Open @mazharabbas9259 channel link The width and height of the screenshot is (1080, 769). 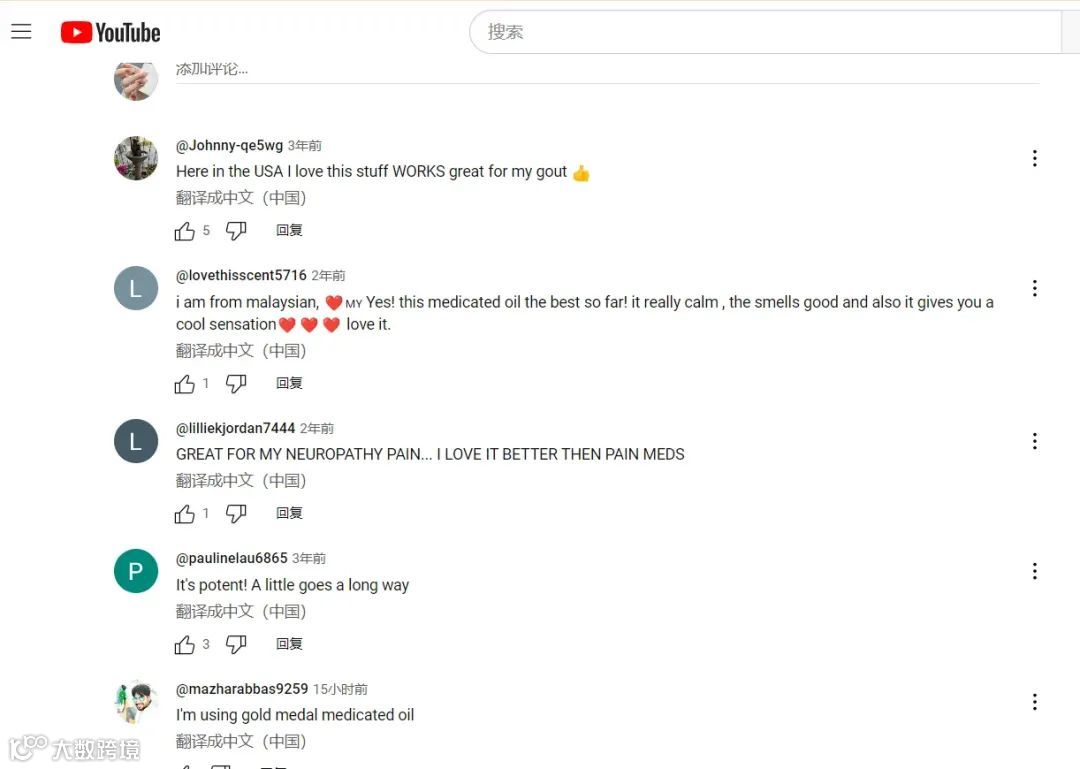(242, 689)
